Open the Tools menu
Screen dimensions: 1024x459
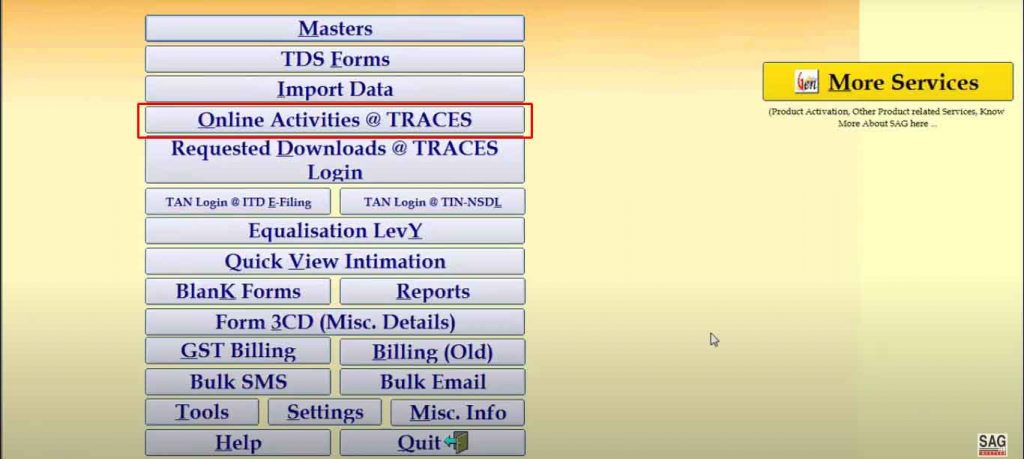[202, 412]
